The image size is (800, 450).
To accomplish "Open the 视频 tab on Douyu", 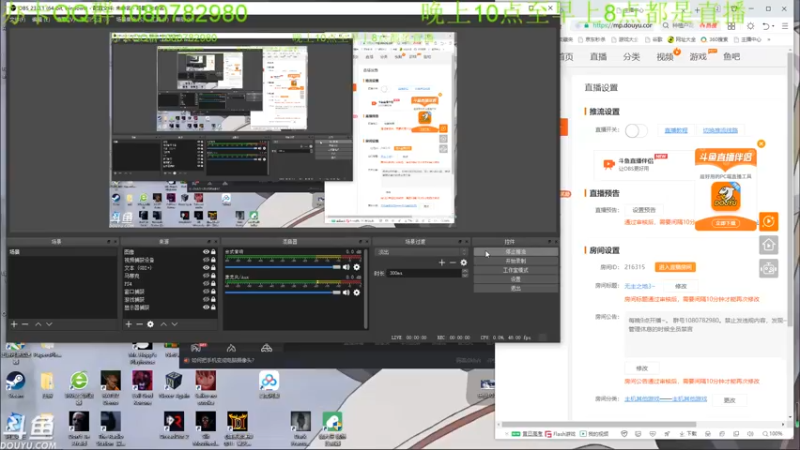I will click(665, 57).
